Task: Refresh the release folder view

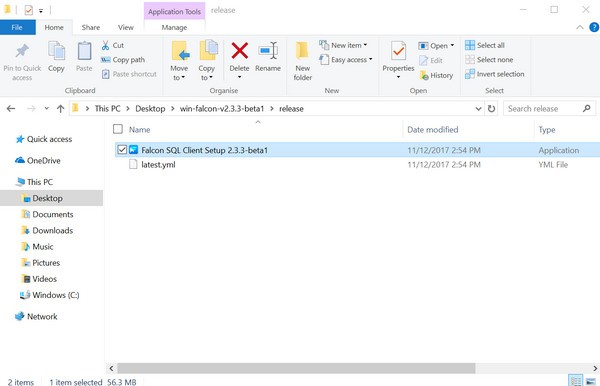Action: tap(491, 109)
